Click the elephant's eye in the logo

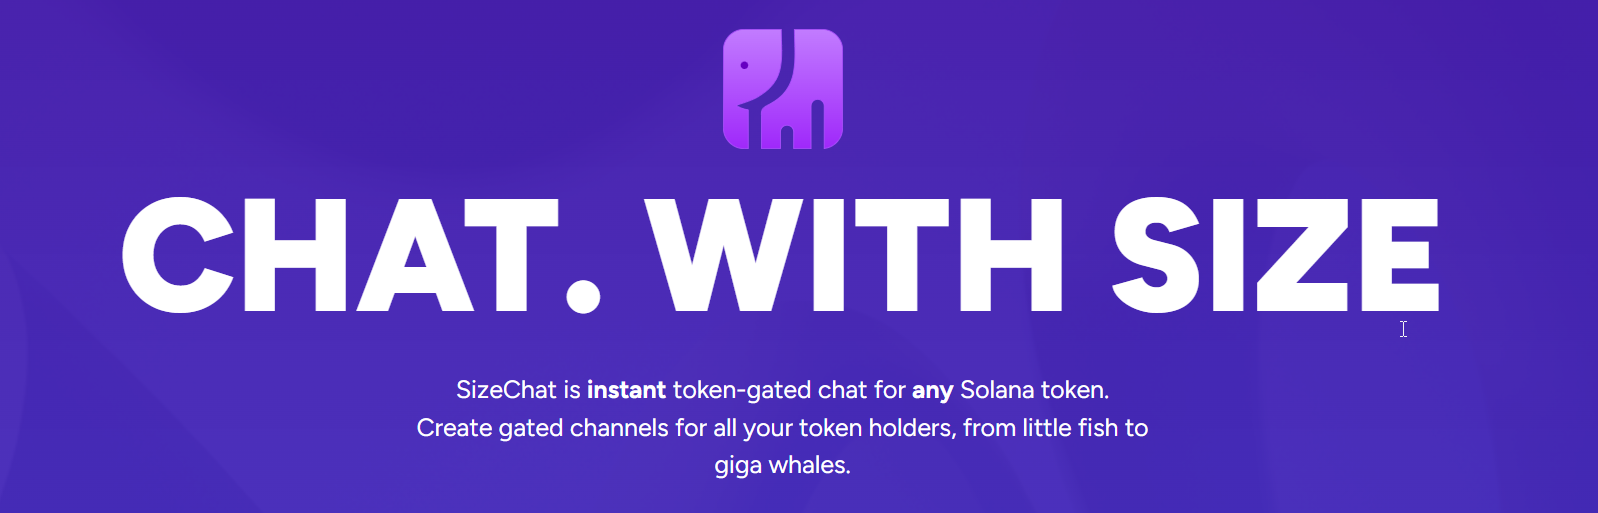coord(744,65)
